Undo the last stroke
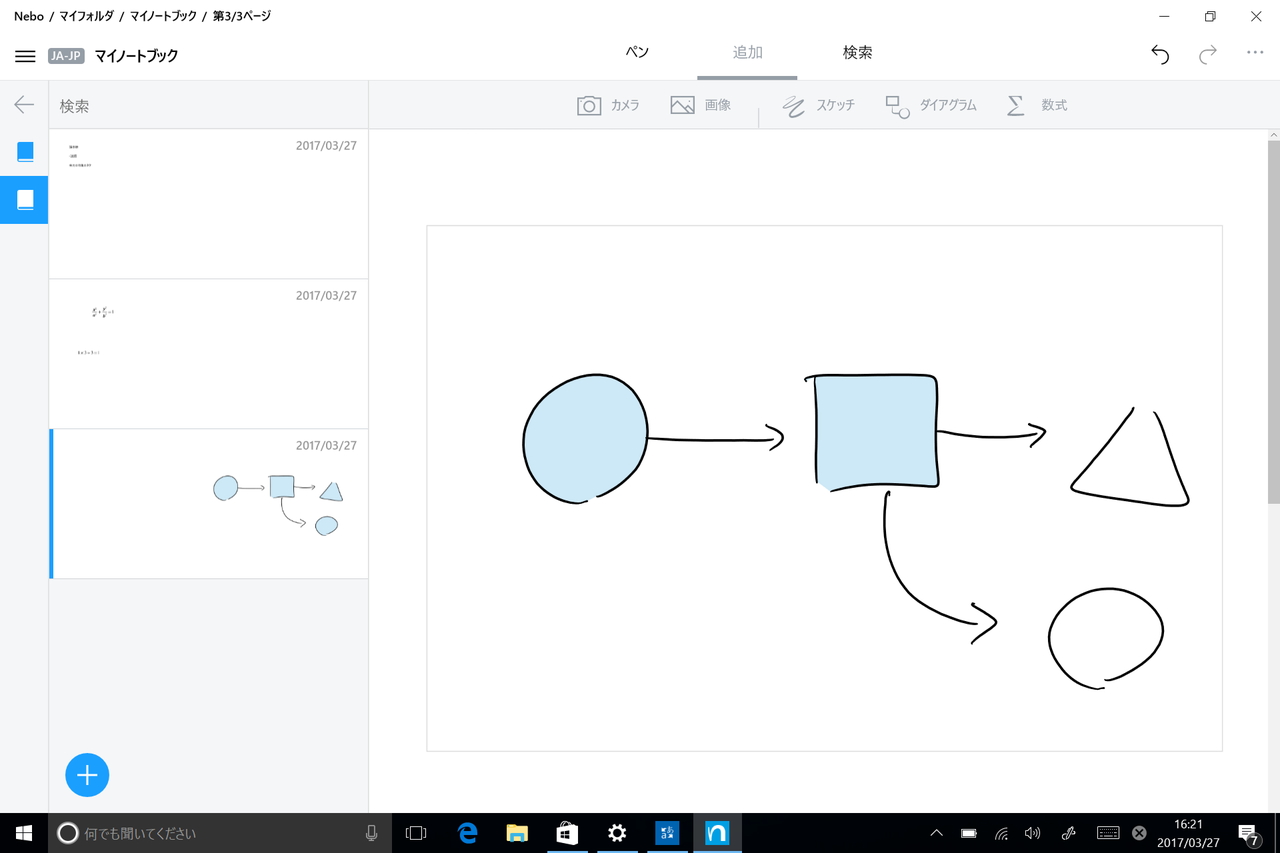Viewport: 1280px width, 853px height. click(x=1160, y=55)
